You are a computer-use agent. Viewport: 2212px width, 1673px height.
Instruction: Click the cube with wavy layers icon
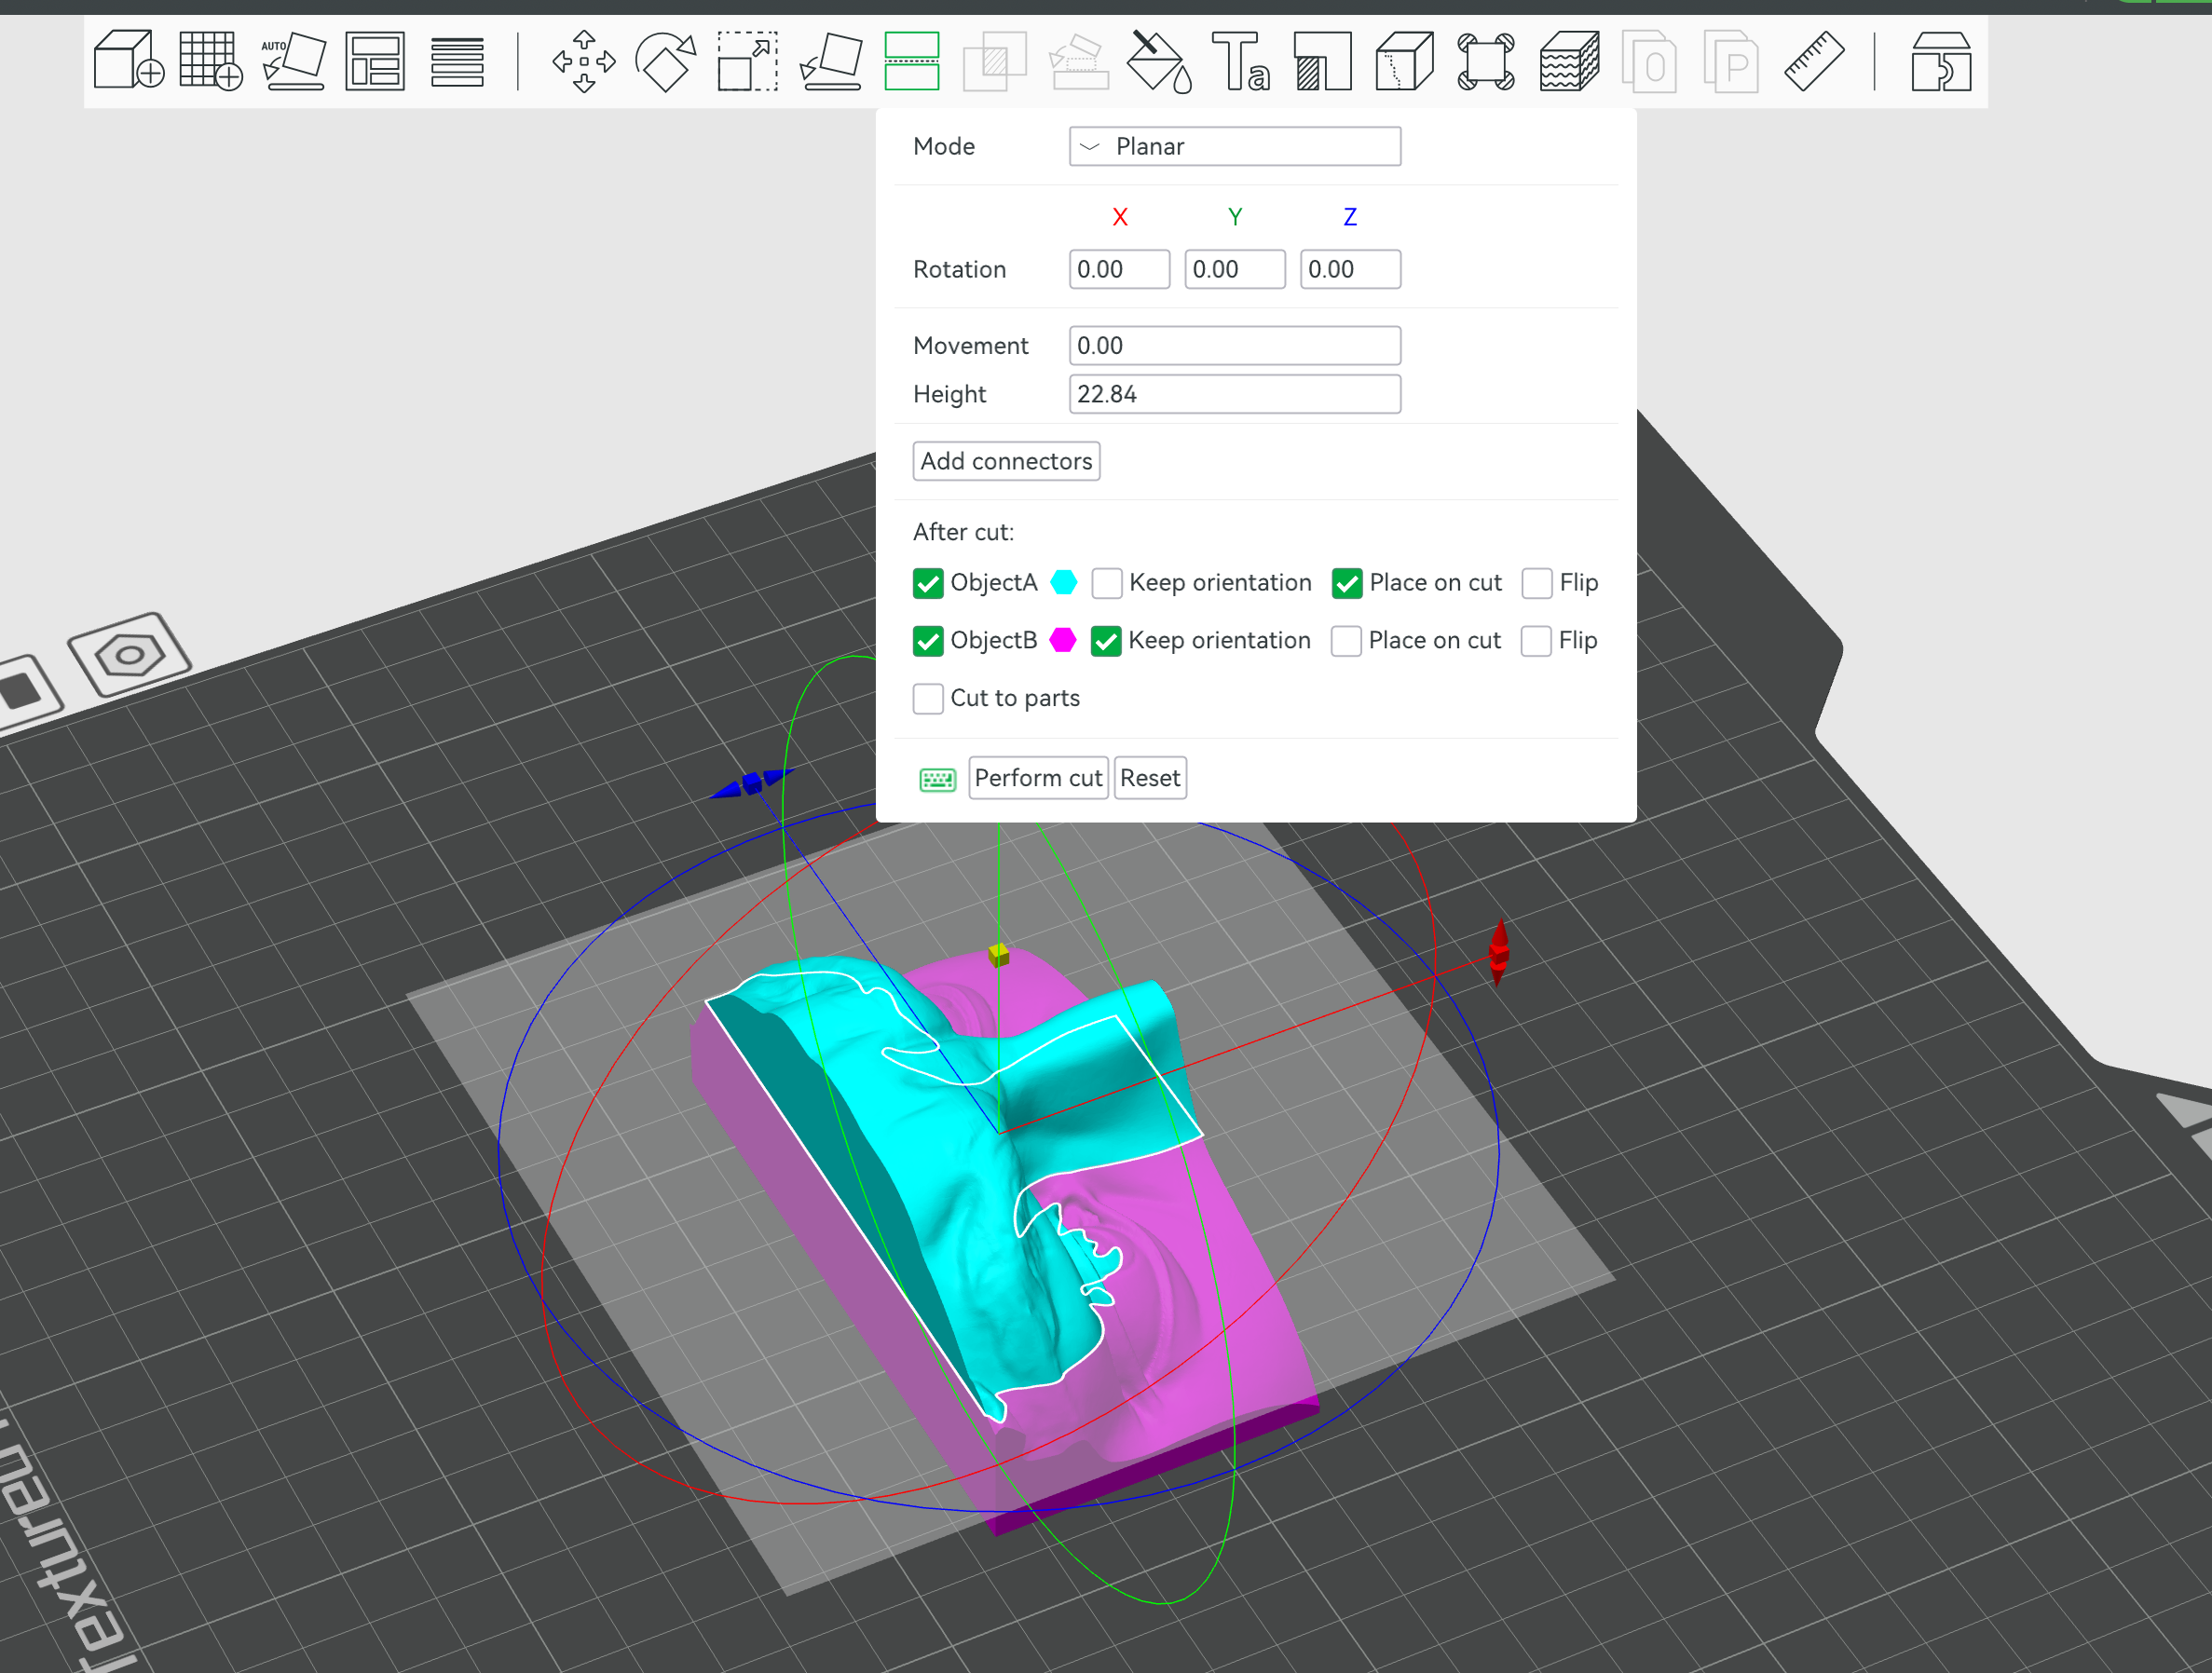click(1569, 61)
